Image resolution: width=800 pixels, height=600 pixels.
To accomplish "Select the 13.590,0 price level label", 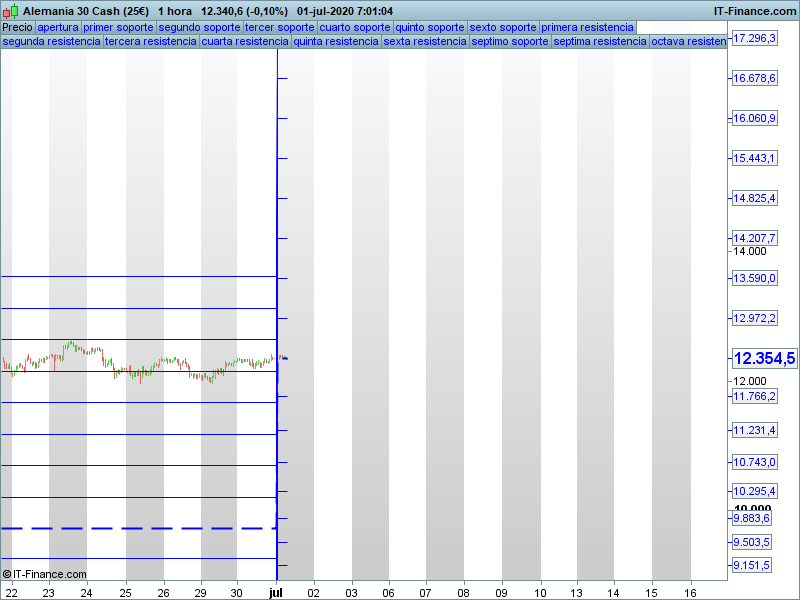I will click(754, 278).
